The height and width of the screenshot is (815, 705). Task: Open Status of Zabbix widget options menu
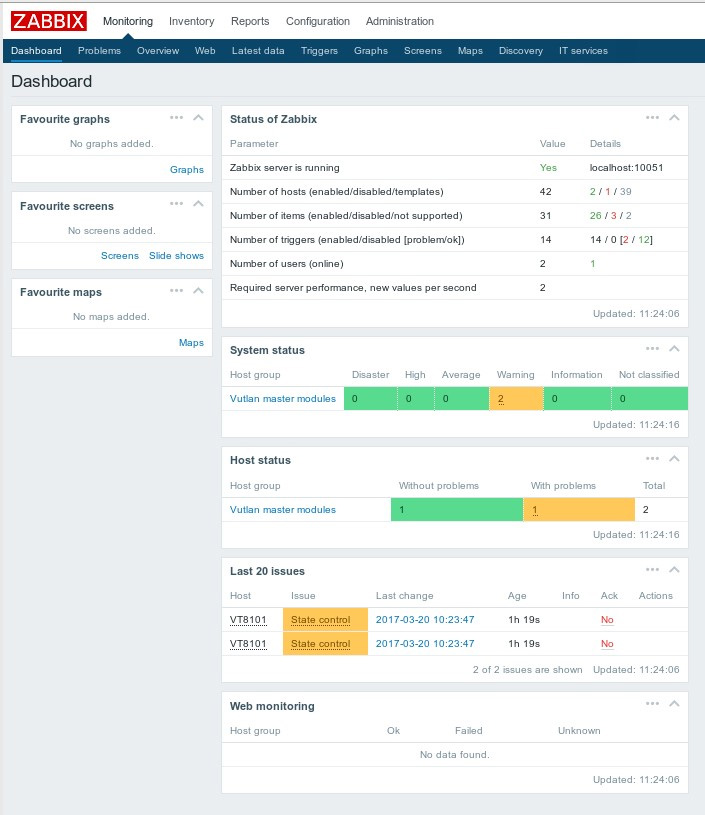652,117
